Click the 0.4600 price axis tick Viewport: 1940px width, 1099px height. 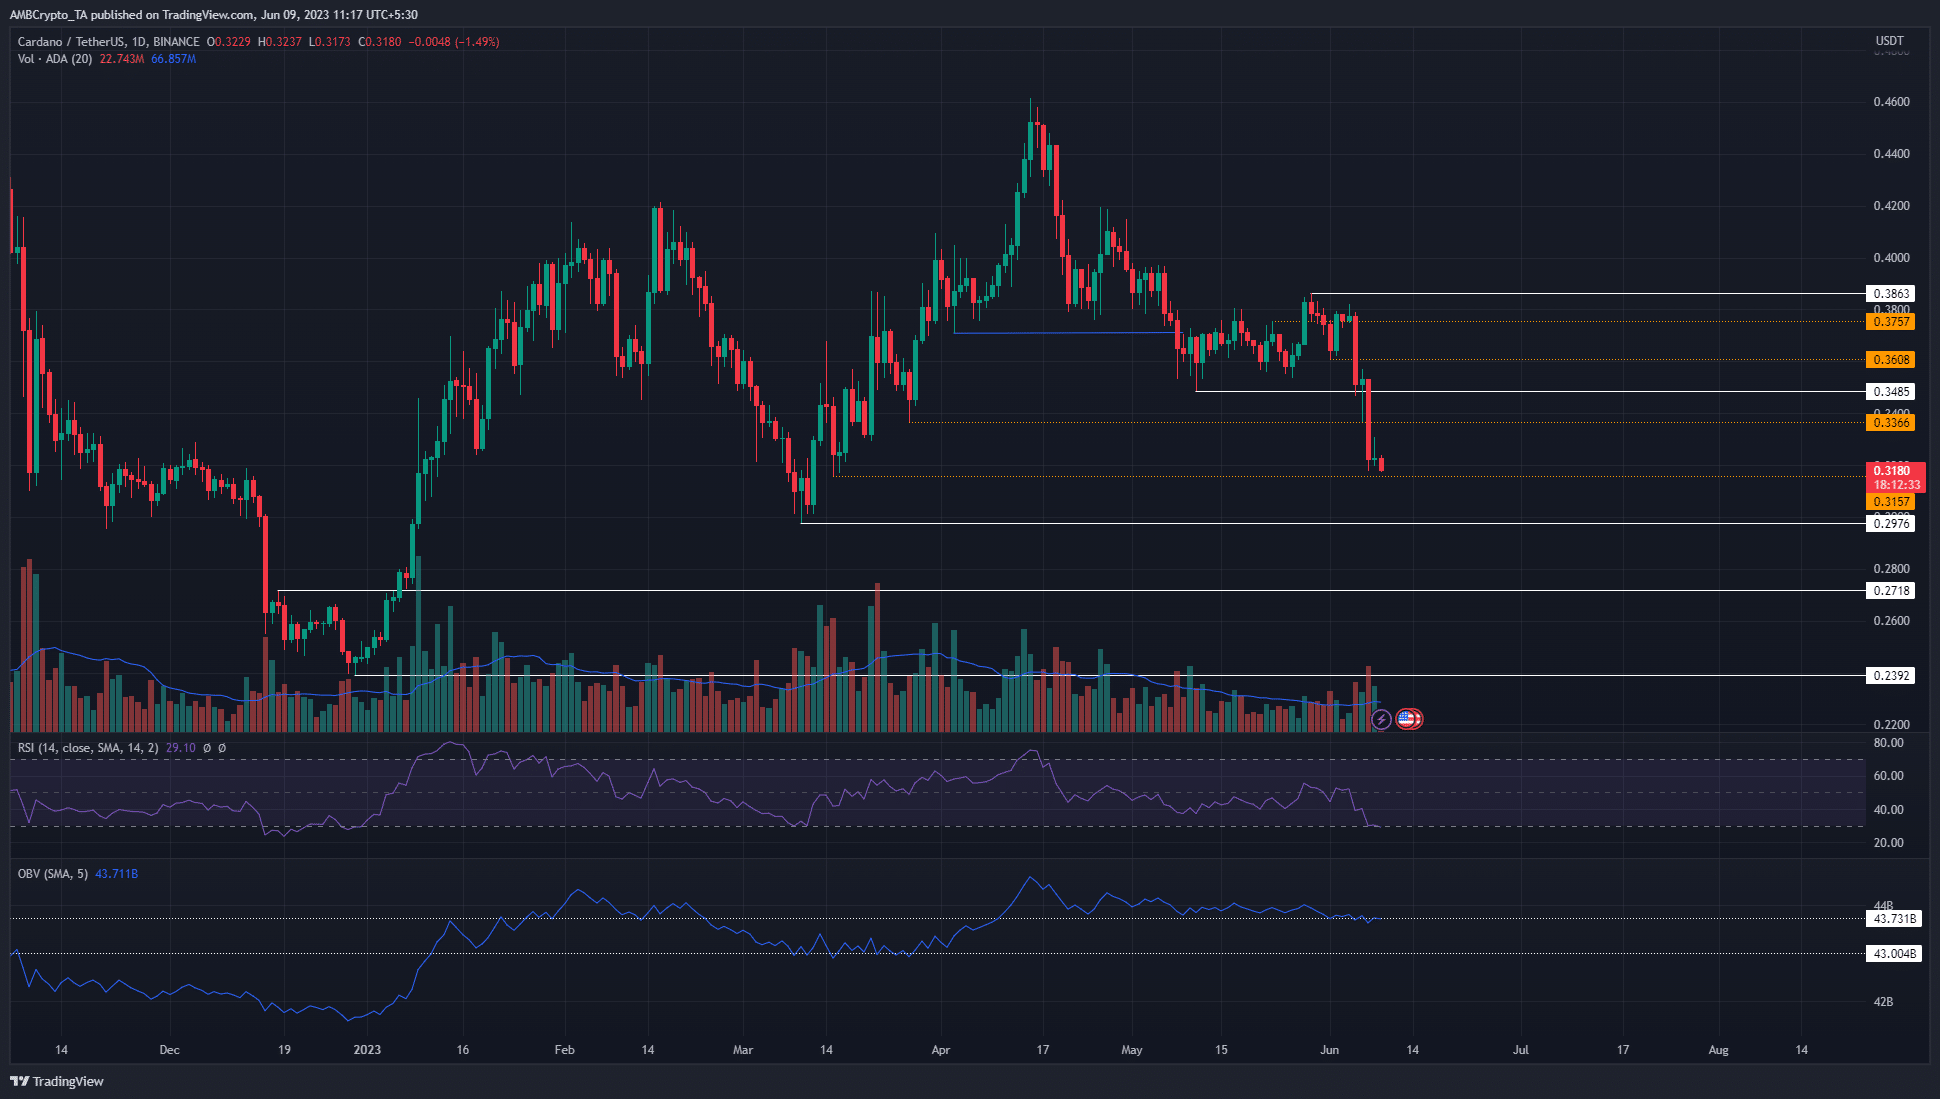coord(1891,102)
